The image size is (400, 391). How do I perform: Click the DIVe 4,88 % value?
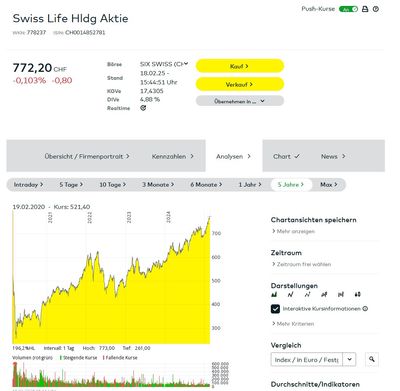150,99
